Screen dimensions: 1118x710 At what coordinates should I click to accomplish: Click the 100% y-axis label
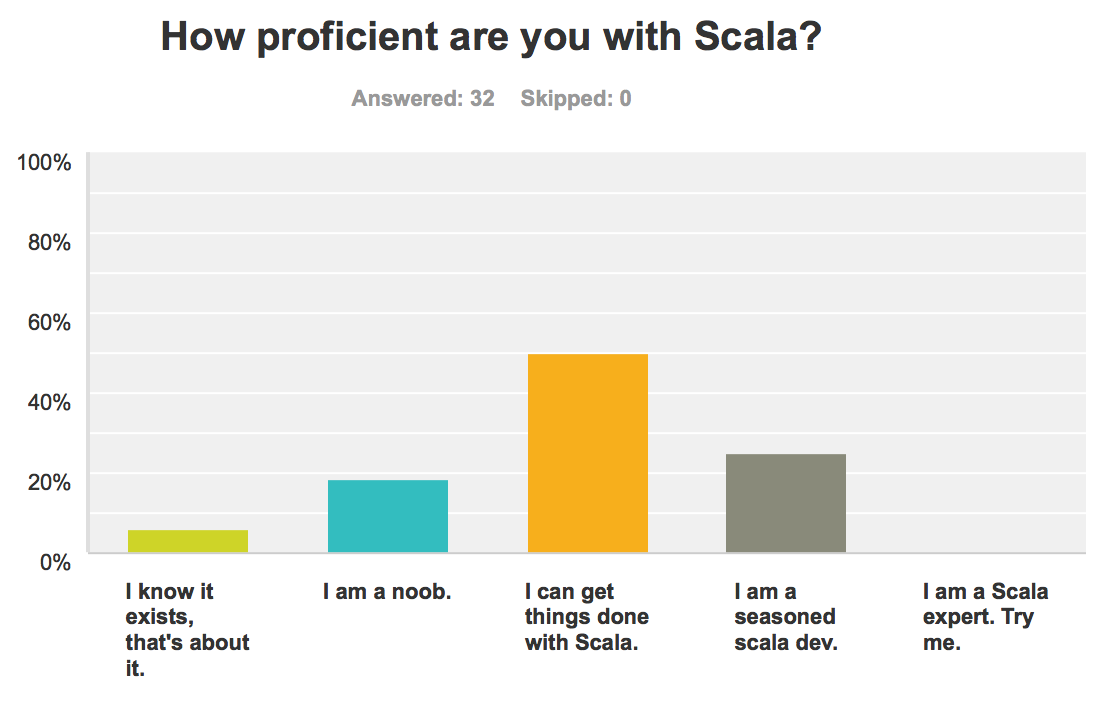tap(44, 163)
